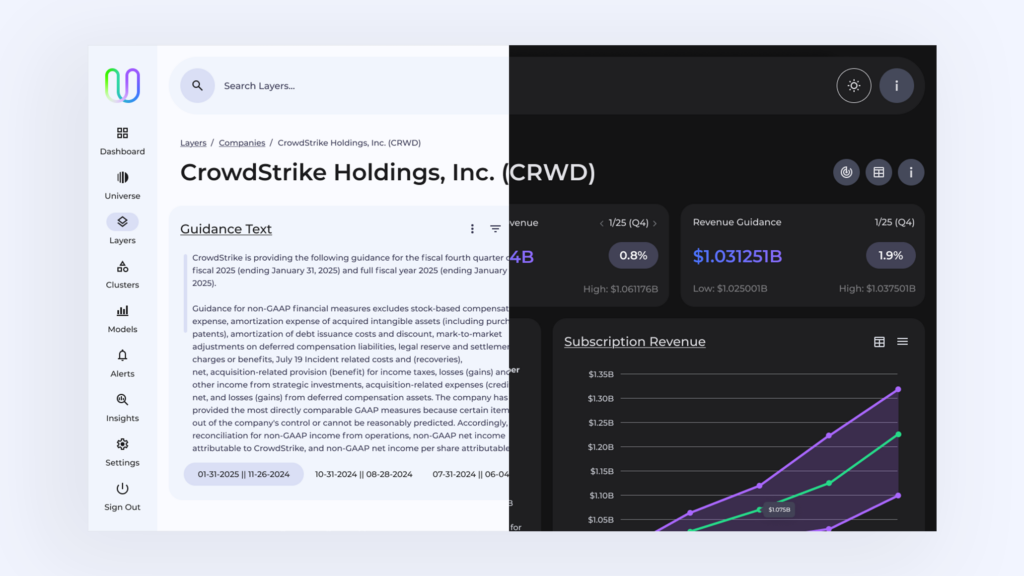
Task: Open the Guidance Text filter icon
Action: point(496,229)
